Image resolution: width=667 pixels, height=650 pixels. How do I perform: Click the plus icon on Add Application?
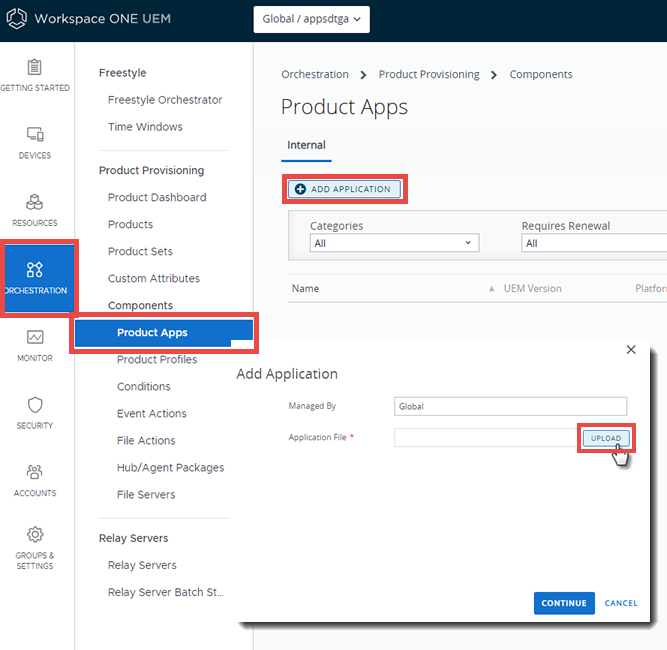click(300, 189)
